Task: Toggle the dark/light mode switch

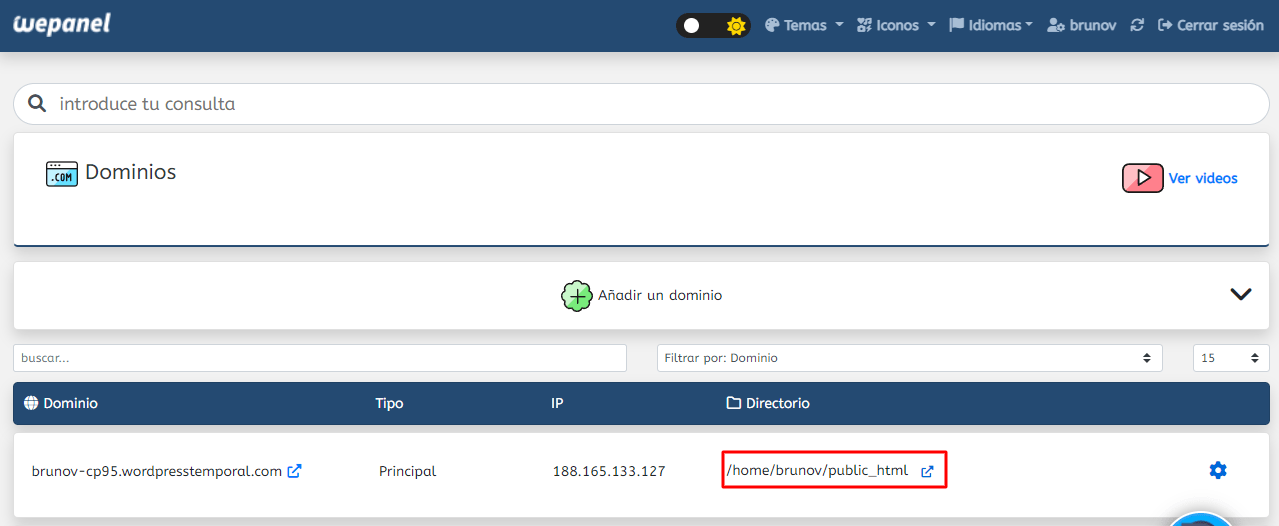Action: pyautogui.click(x=713, y=26)
